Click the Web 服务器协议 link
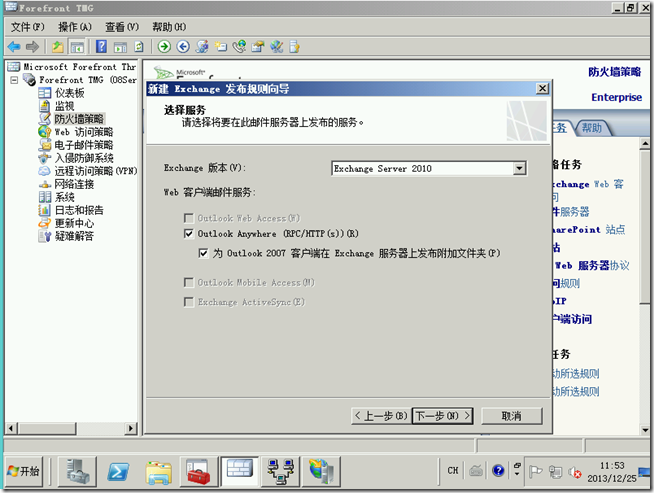 [x=592, y=265]
